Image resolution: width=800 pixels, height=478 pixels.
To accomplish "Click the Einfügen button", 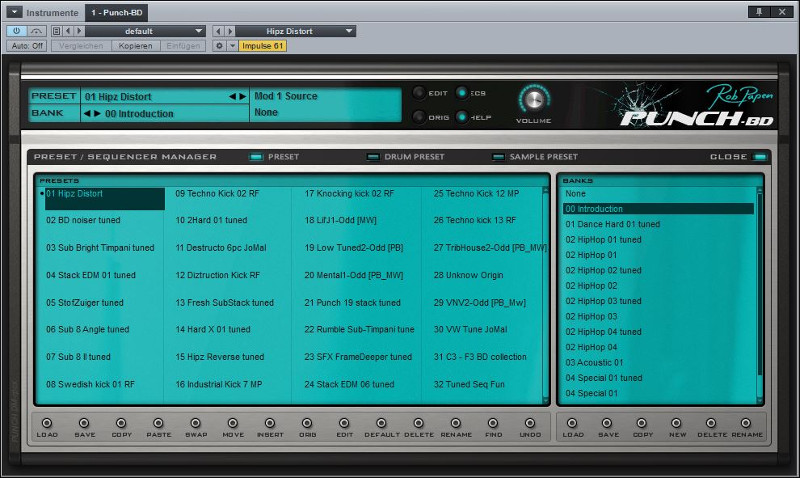I will [x=183, y=46].
